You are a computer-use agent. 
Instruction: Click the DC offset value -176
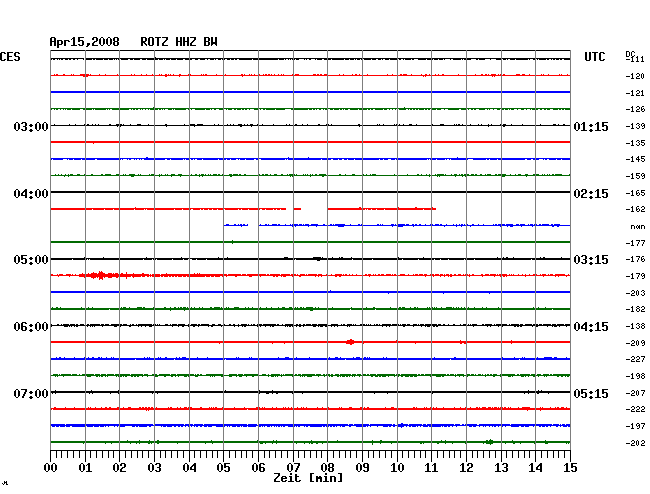[635, 259]
